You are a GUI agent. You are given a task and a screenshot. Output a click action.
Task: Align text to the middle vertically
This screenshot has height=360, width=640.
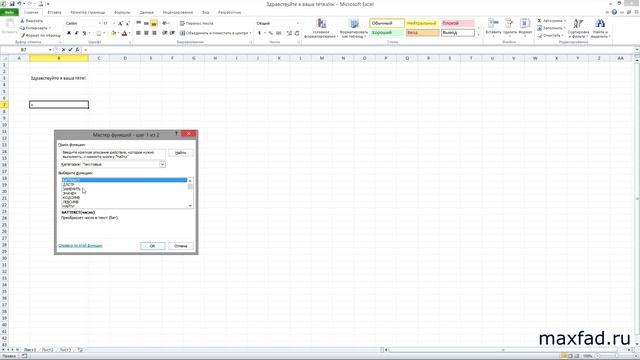point(146,24)
